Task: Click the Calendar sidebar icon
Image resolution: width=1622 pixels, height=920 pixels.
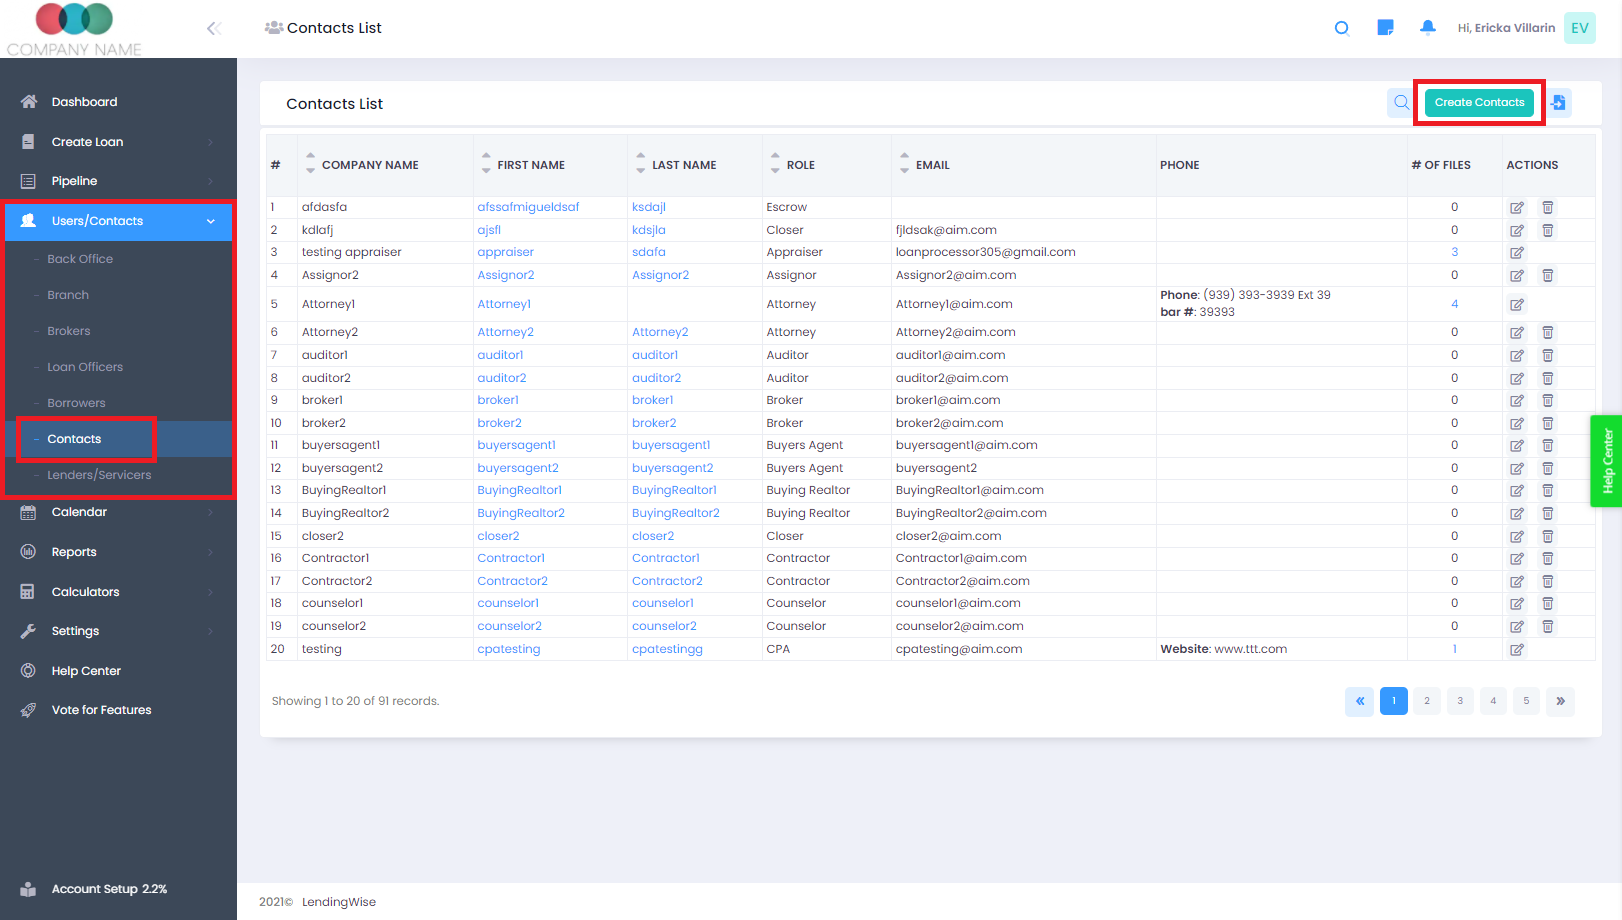Action: 28,511
